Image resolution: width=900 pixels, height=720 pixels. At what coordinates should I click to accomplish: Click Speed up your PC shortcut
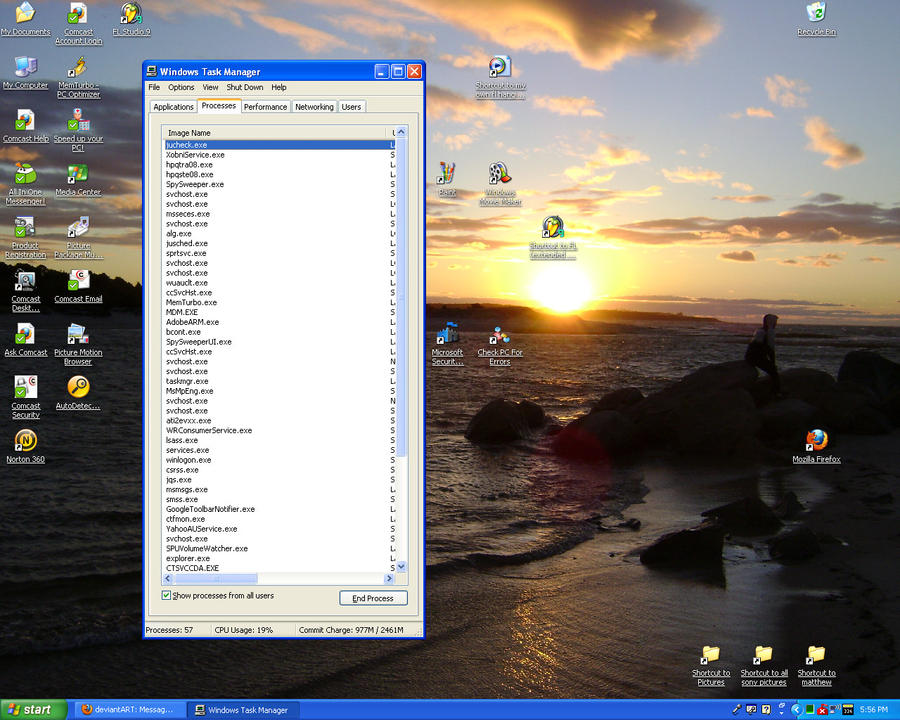79,130
